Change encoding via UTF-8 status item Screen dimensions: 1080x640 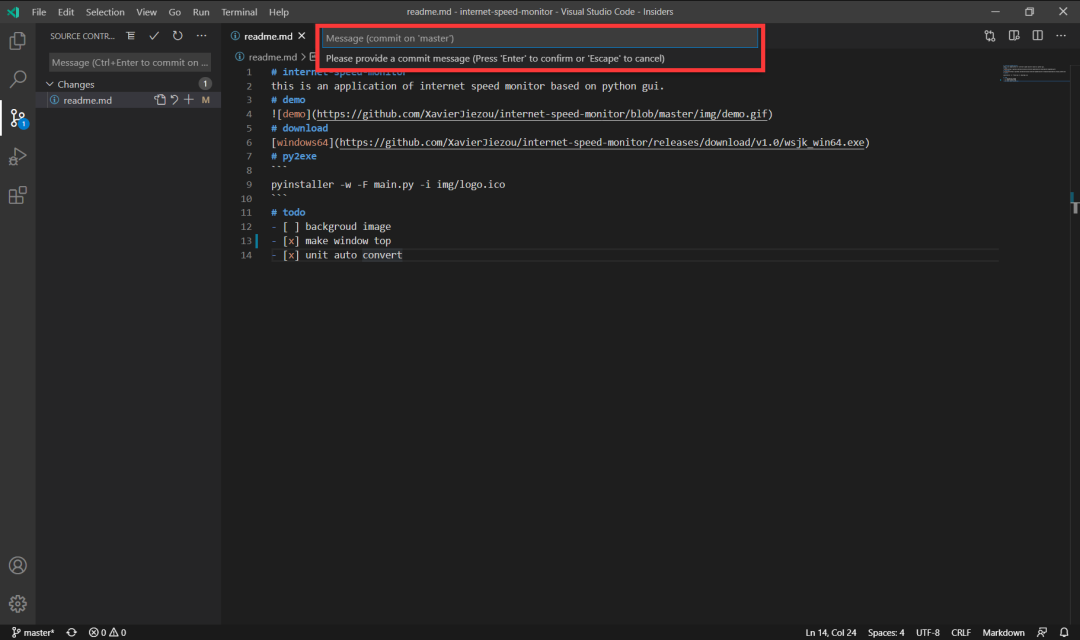point(928,632)
